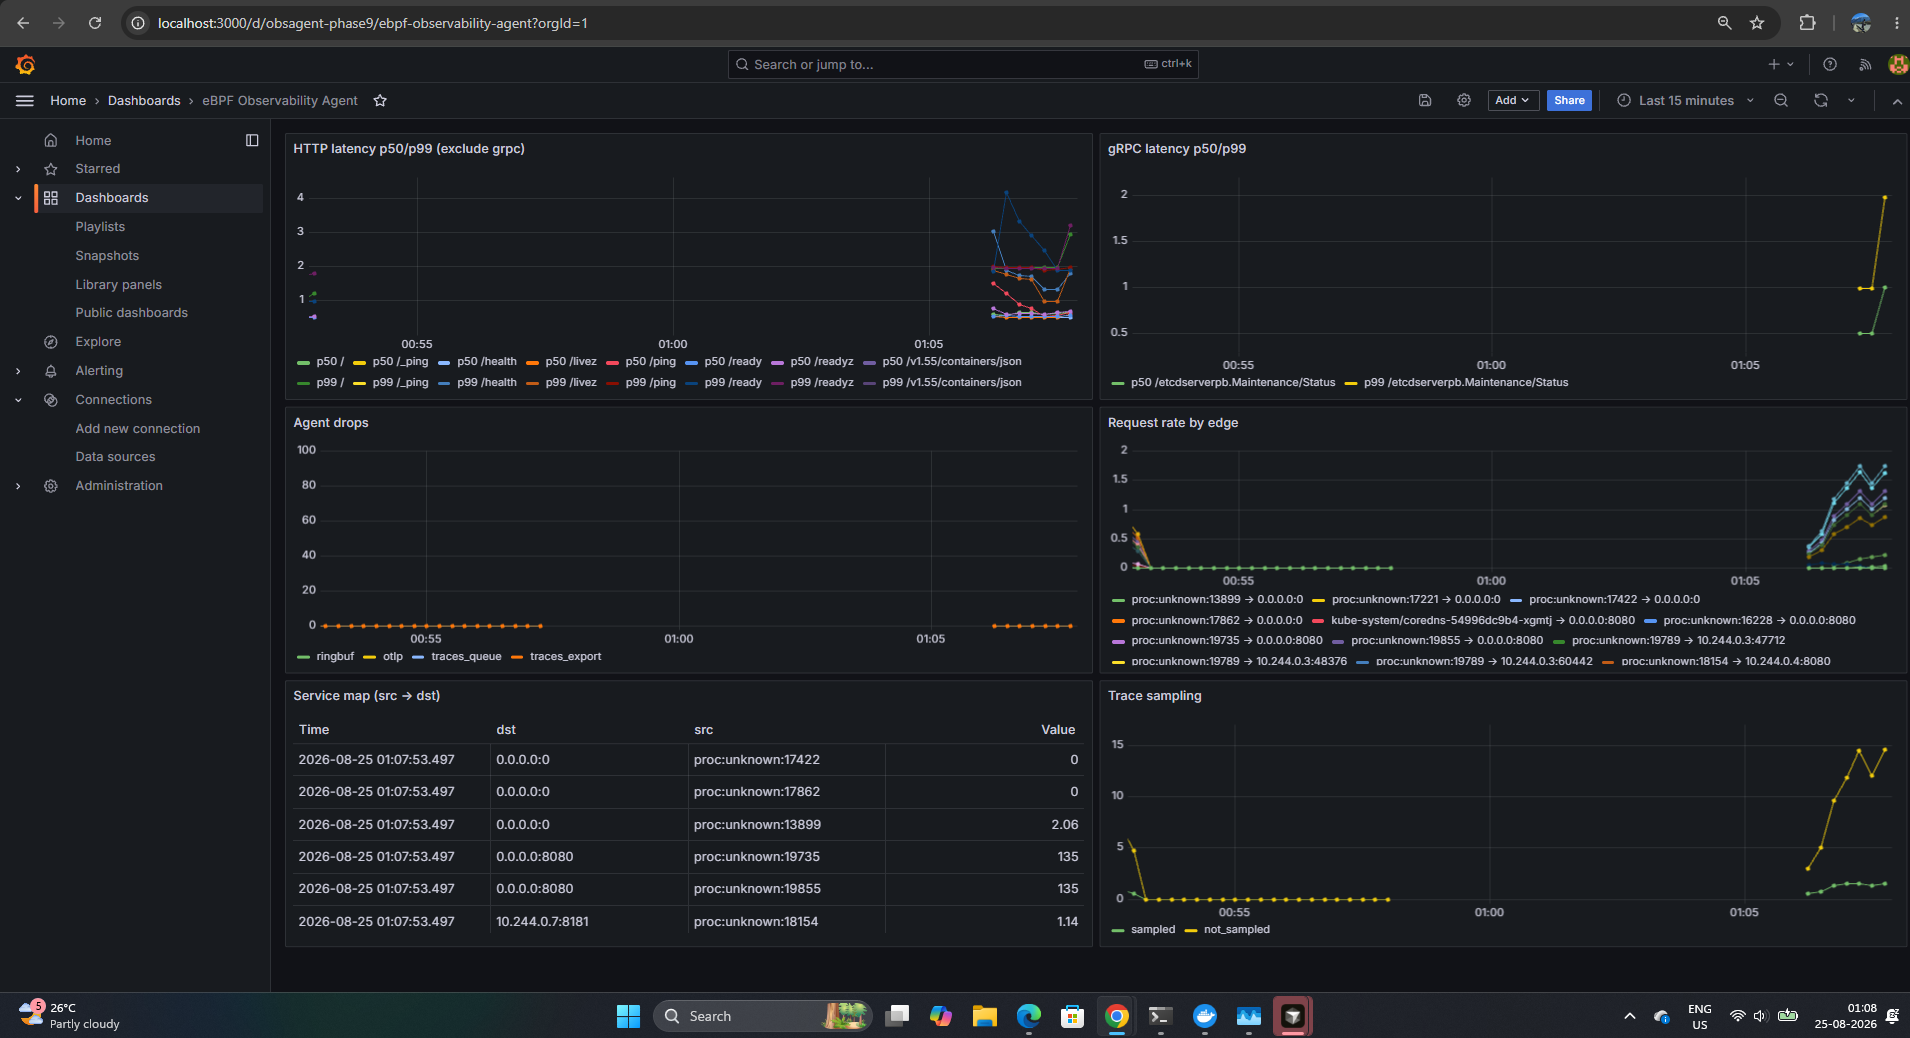Open the plus new-item menu in header
The width and height of the screenshot is (1910, 1038).
1780,65
